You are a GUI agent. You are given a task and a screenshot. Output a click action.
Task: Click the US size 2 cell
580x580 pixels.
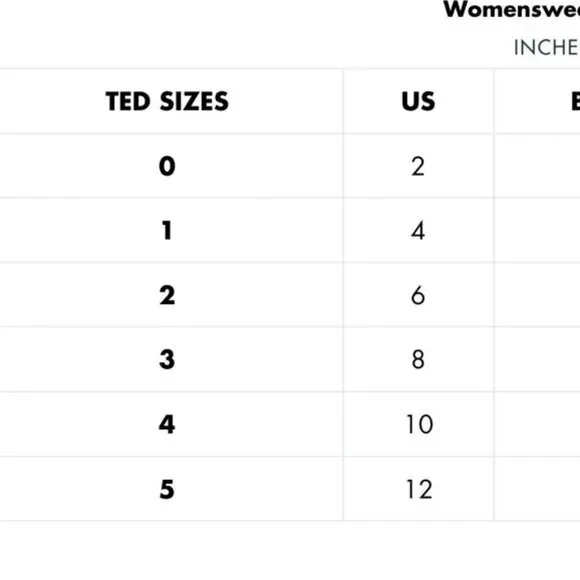coord(418,166)
